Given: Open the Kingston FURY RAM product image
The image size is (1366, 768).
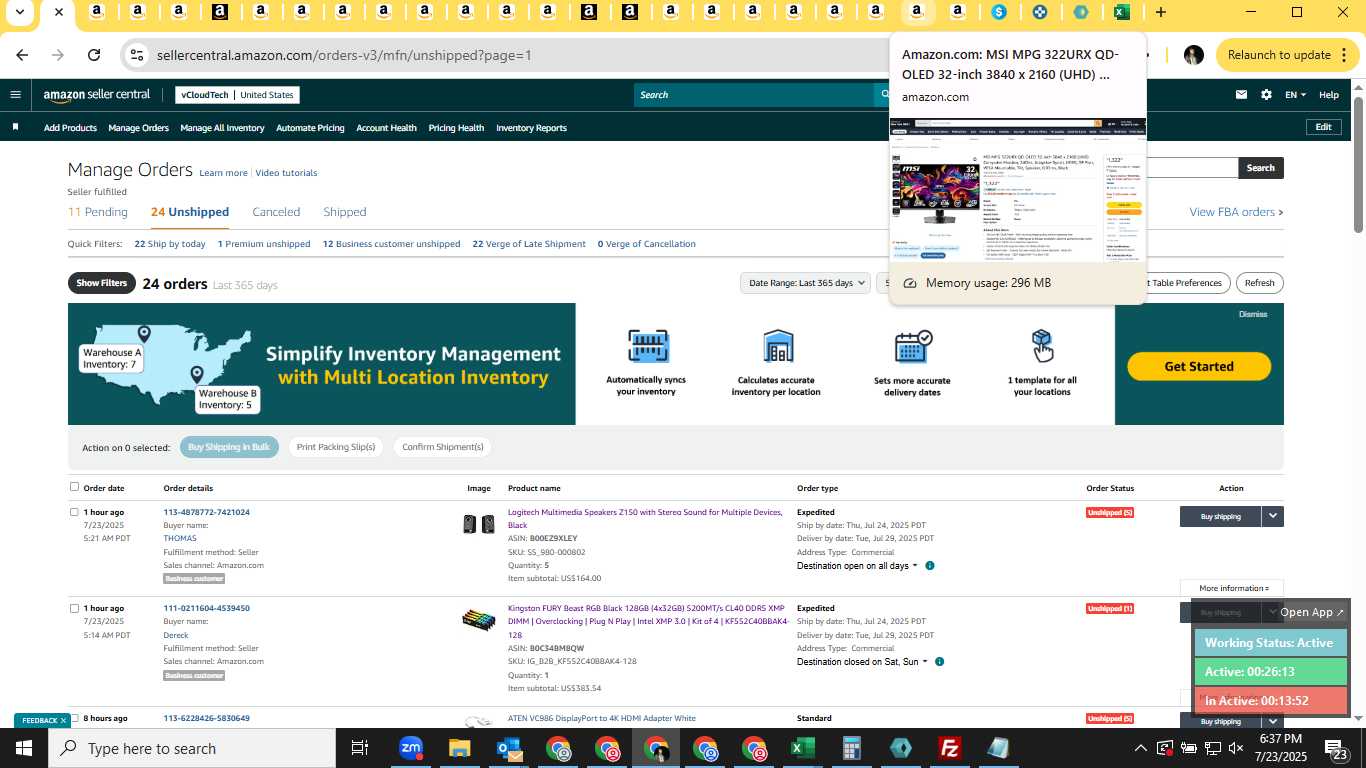Looking at the screenshot, I should pos(479,620).
